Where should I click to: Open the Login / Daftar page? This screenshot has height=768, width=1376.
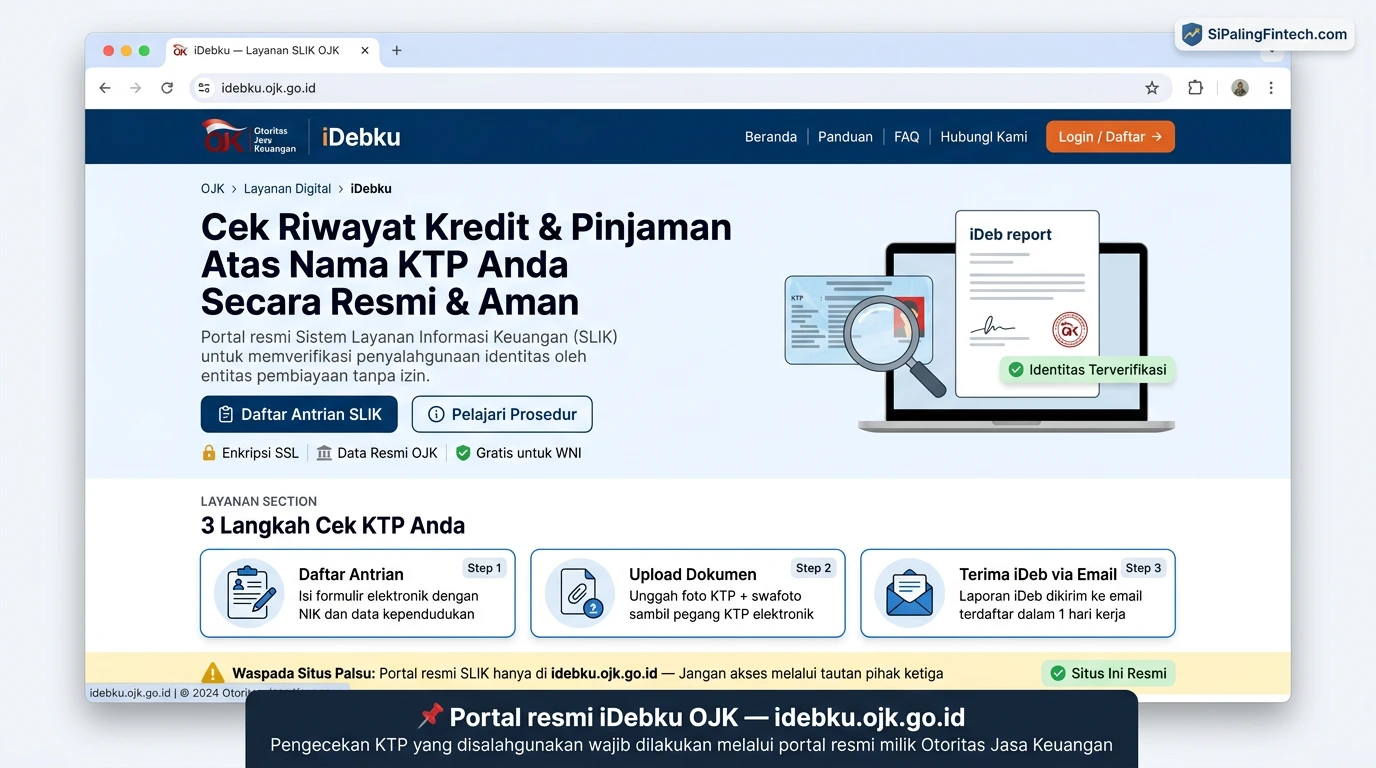1110,136
